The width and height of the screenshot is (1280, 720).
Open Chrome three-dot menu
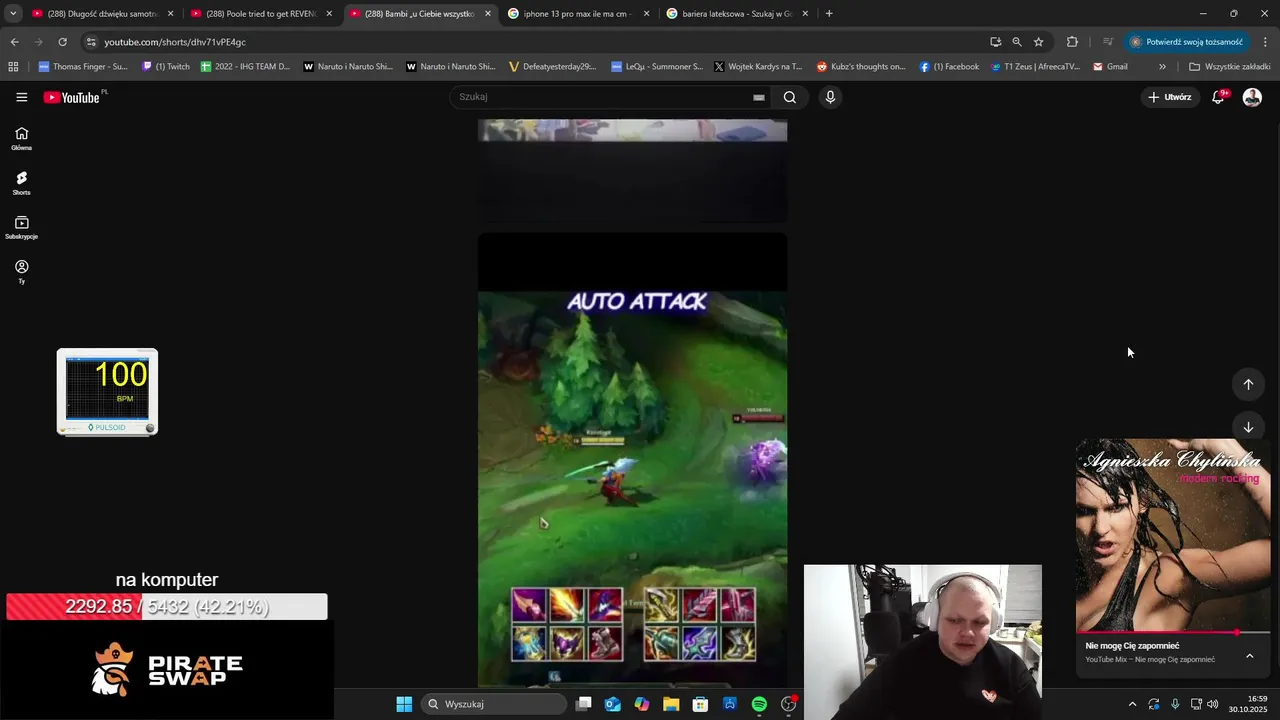1265,42
